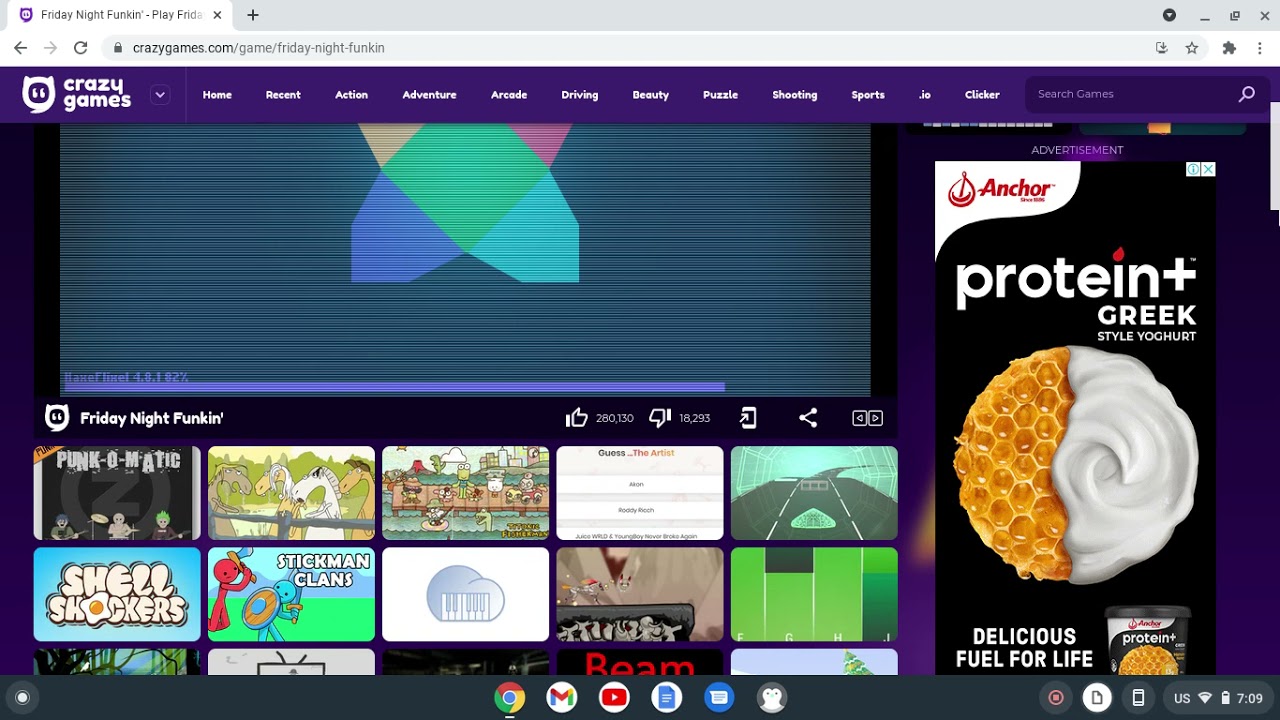1280x720 pixels.
Task: Go back to previous page
Action: 21,48
